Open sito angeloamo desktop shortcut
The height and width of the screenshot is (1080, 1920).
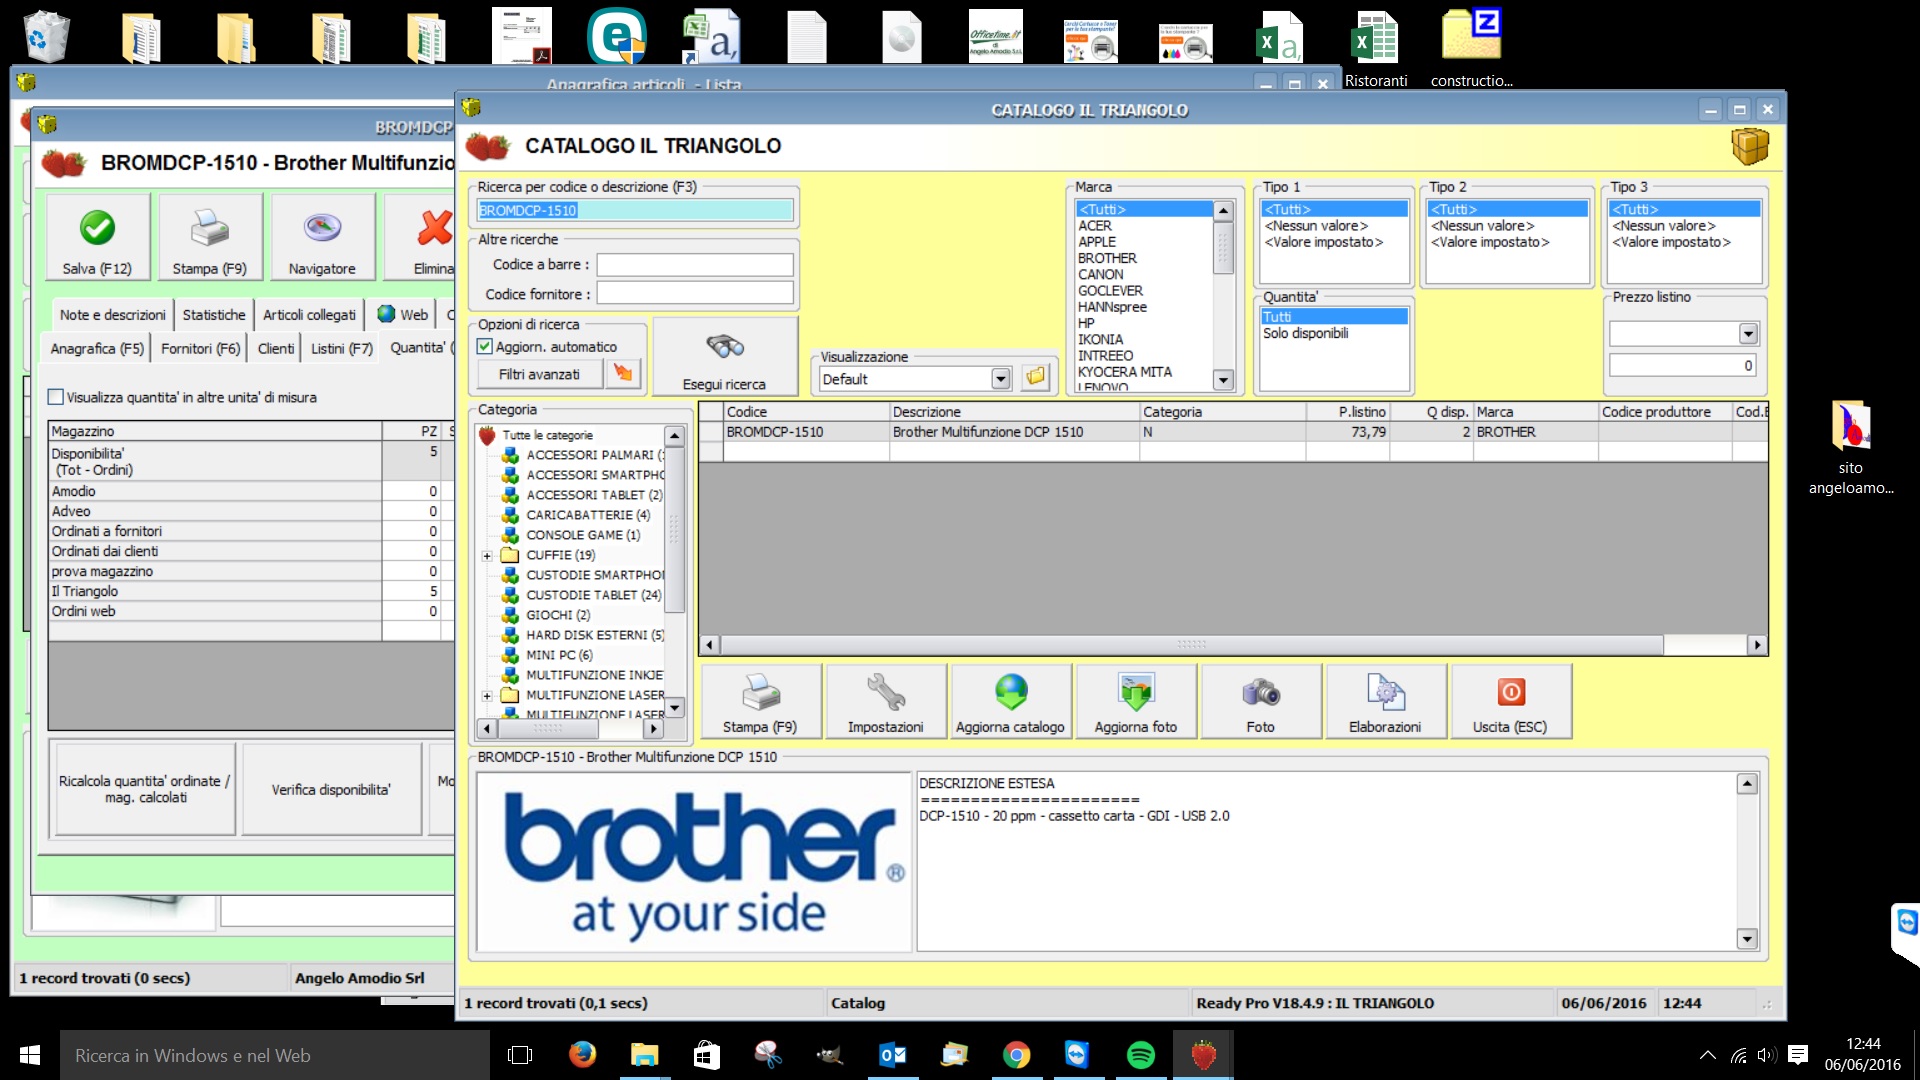1850,447
